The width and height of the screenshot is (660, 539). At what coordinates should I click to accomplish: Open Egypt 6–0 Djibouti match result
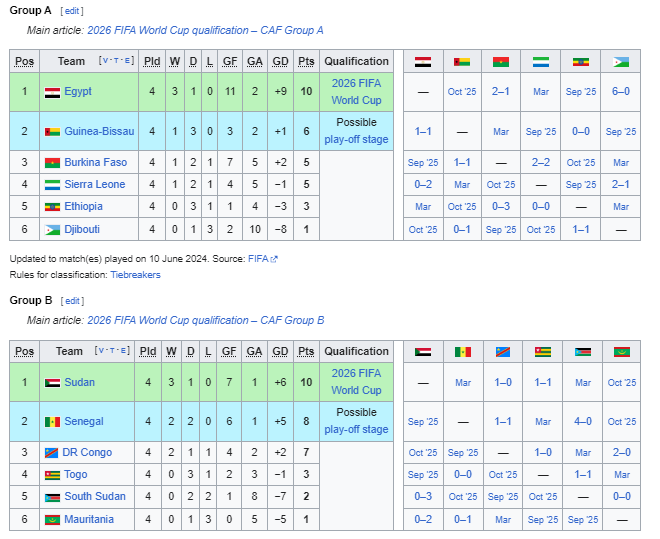[620, 91]
